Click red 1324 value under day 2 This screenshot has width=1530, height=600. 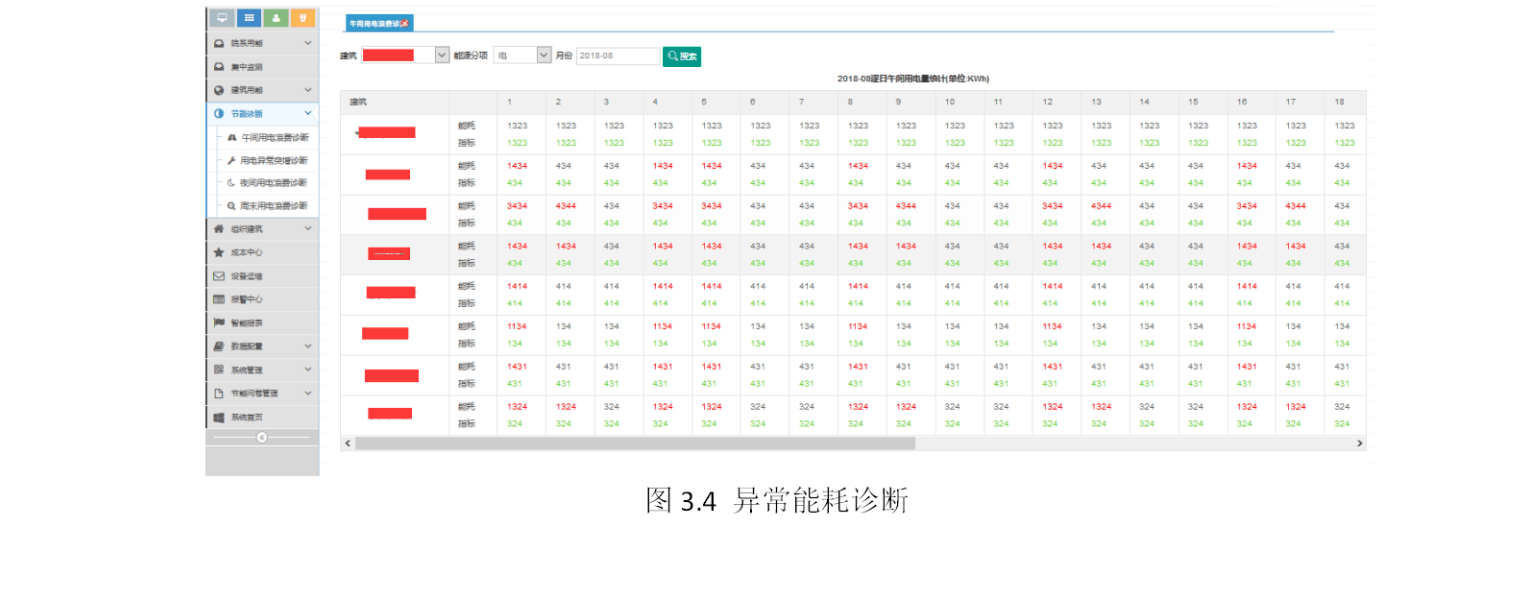tap(566, 407)
